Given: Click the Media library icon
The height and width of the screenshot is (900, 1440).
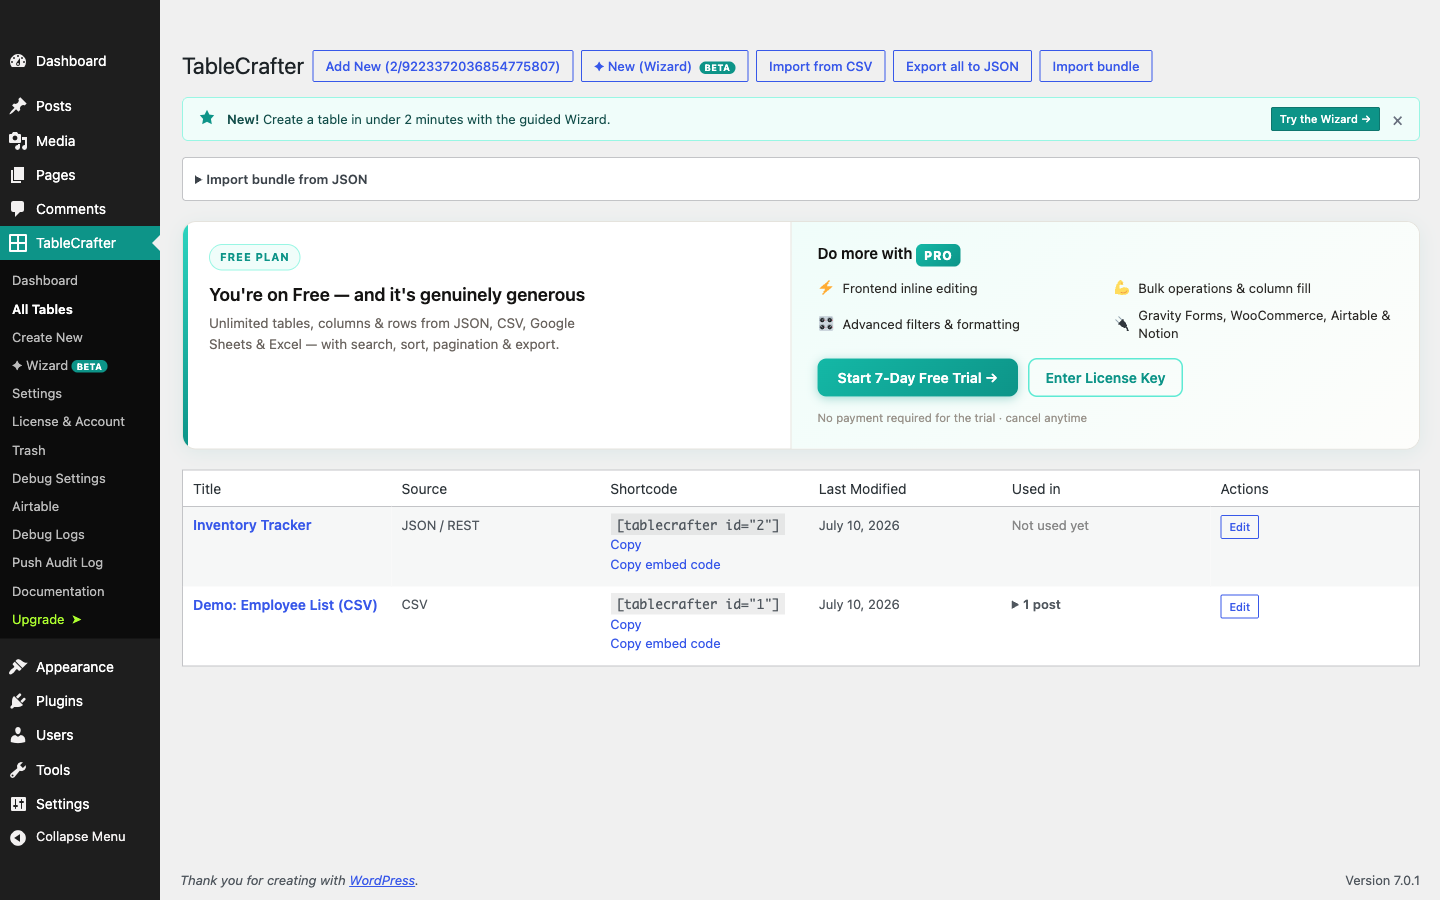Looking at the screenshot, I should [18, 141].
